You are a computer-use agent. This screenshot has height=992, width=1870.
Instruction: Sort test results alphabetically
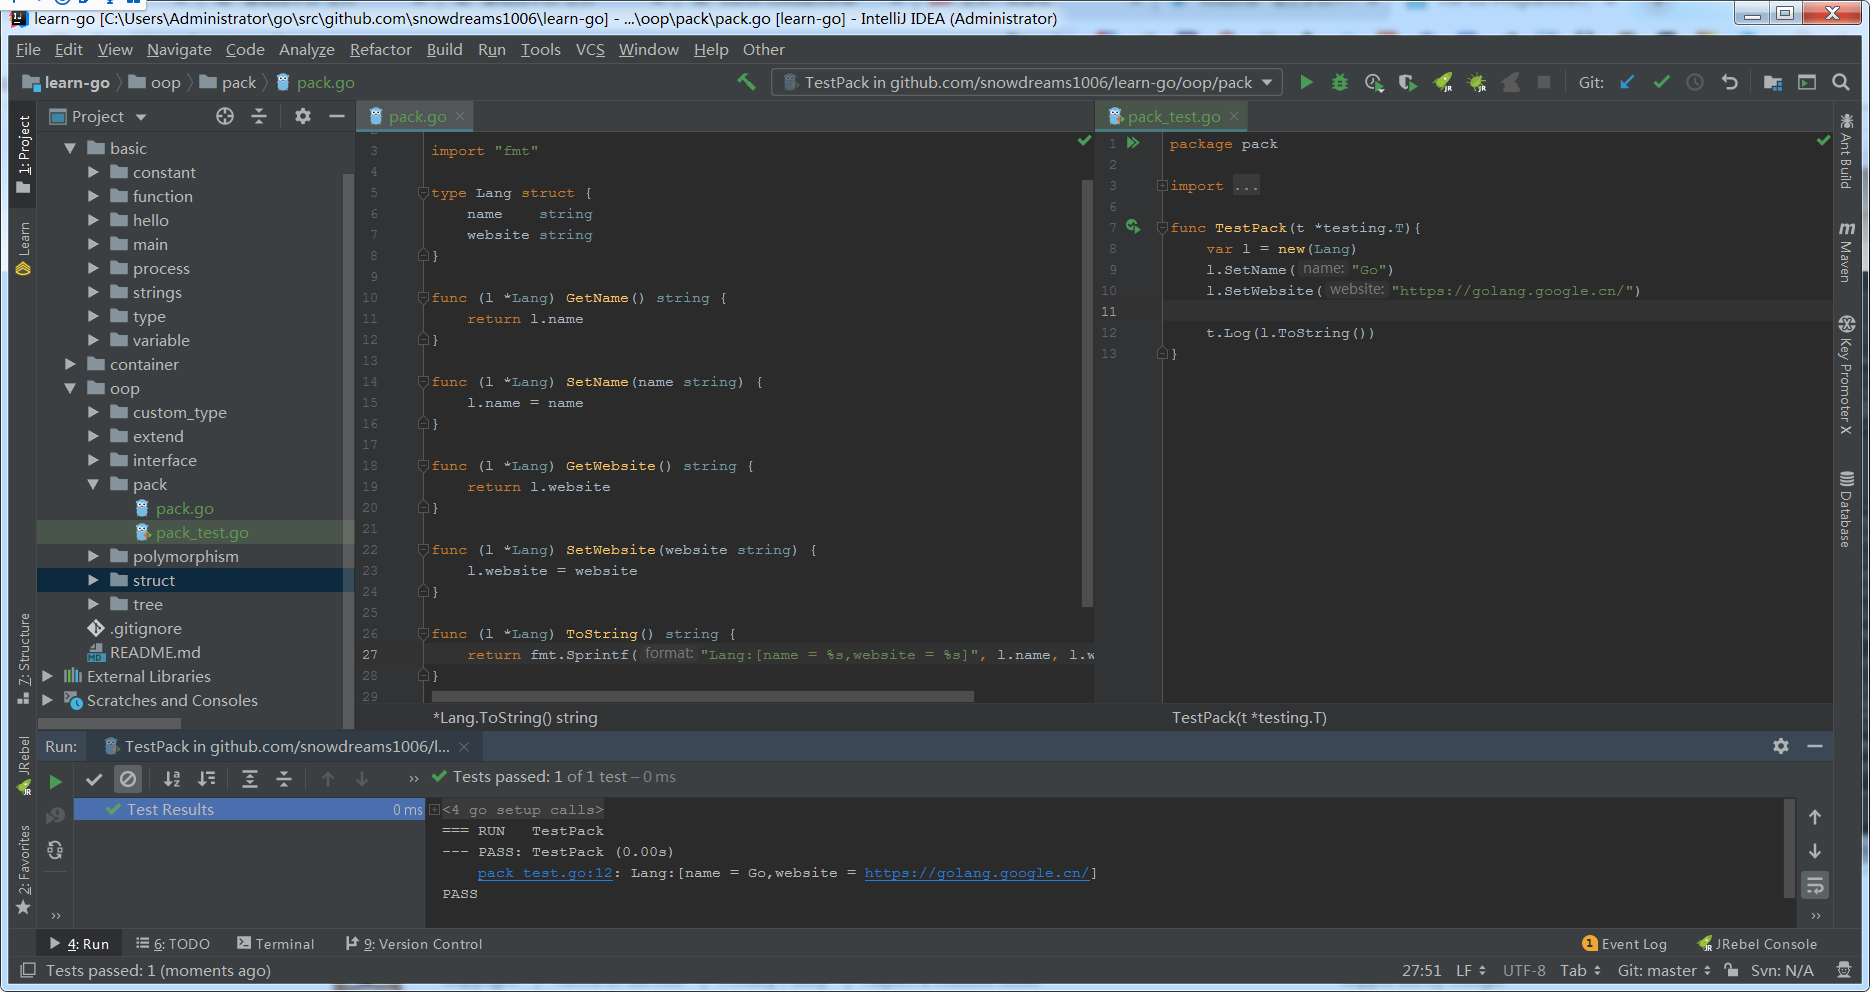pos(171,779)
